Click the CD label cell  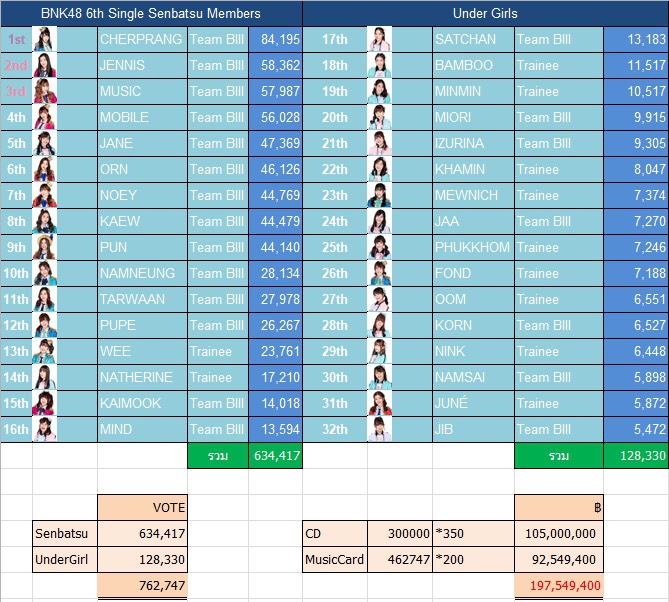(x=335, y=534)
